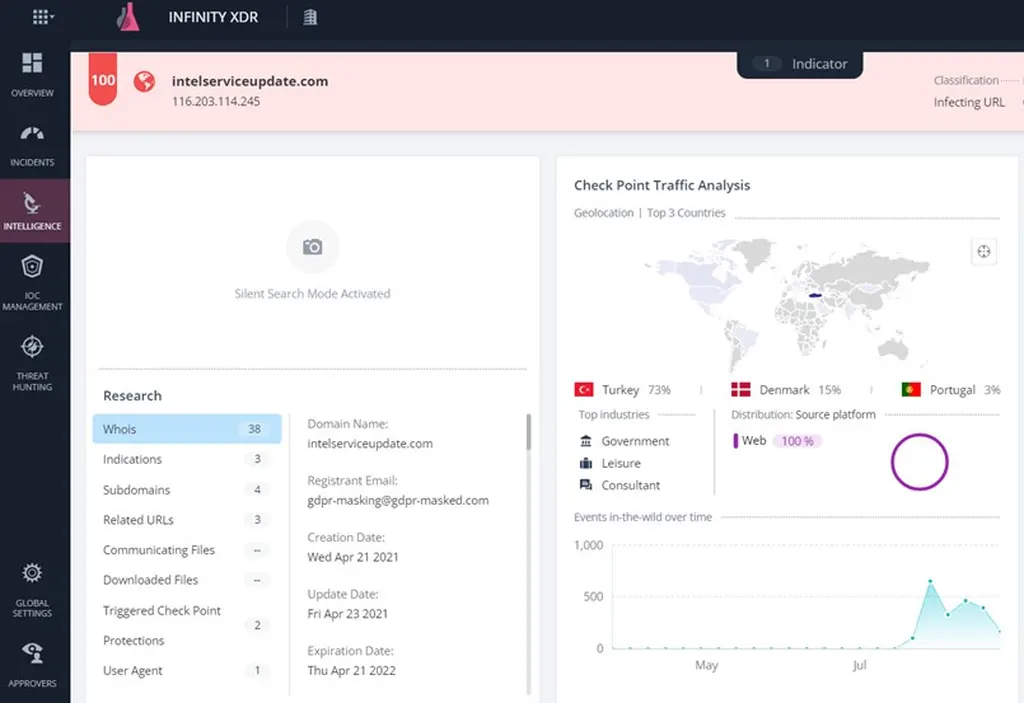Click the Whois panel vertical scrollbar
Screen dimensions: 1024x703
(x=528, y=432)
